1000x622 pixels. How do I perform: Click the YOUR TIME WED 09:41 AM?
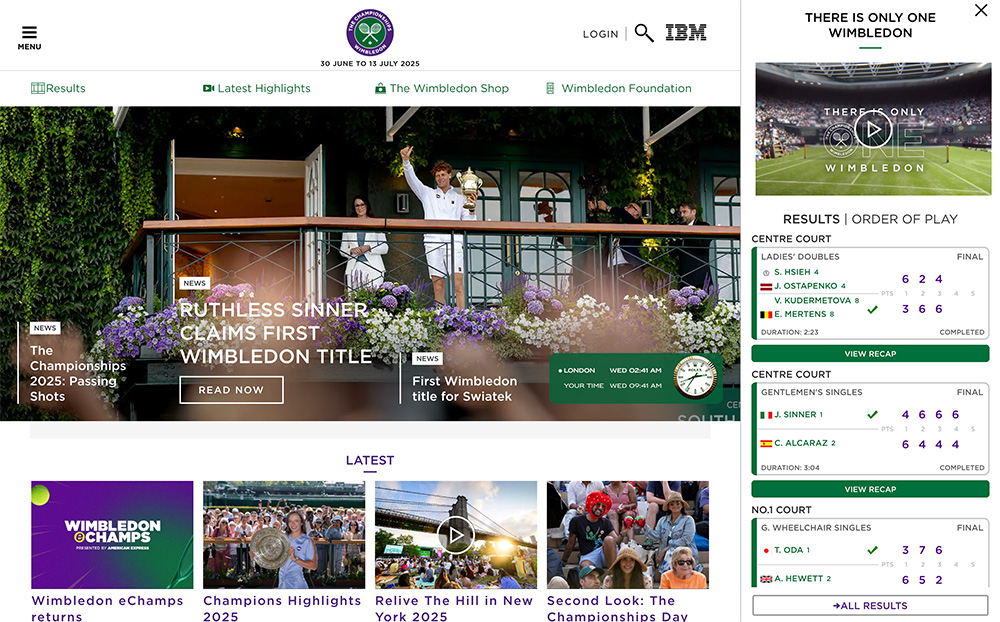612,385
